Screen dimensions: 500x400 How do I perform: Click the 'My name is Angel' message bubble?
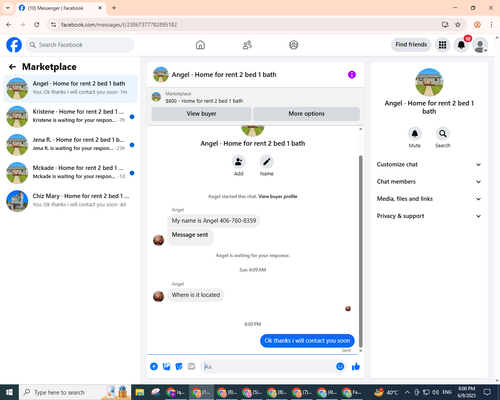click(214, 221)
